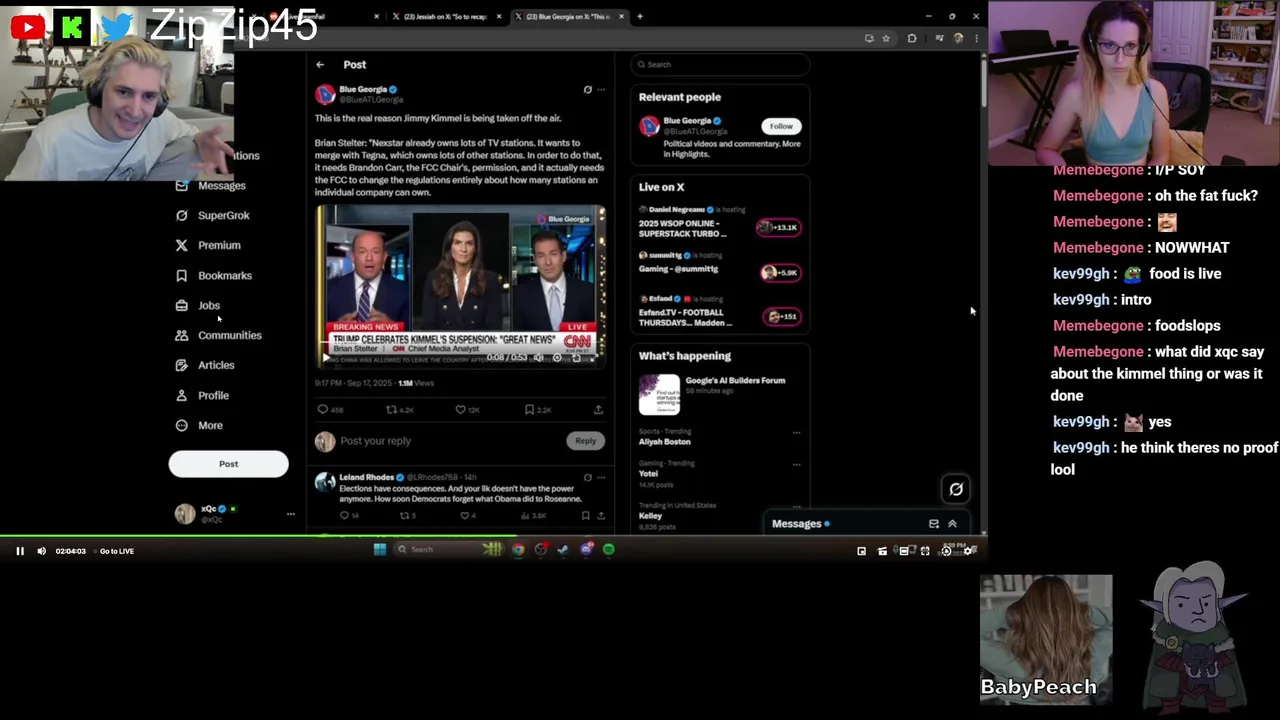Open Steam from the Windows taskbar
1280x720 pixels.
(563, 549)
